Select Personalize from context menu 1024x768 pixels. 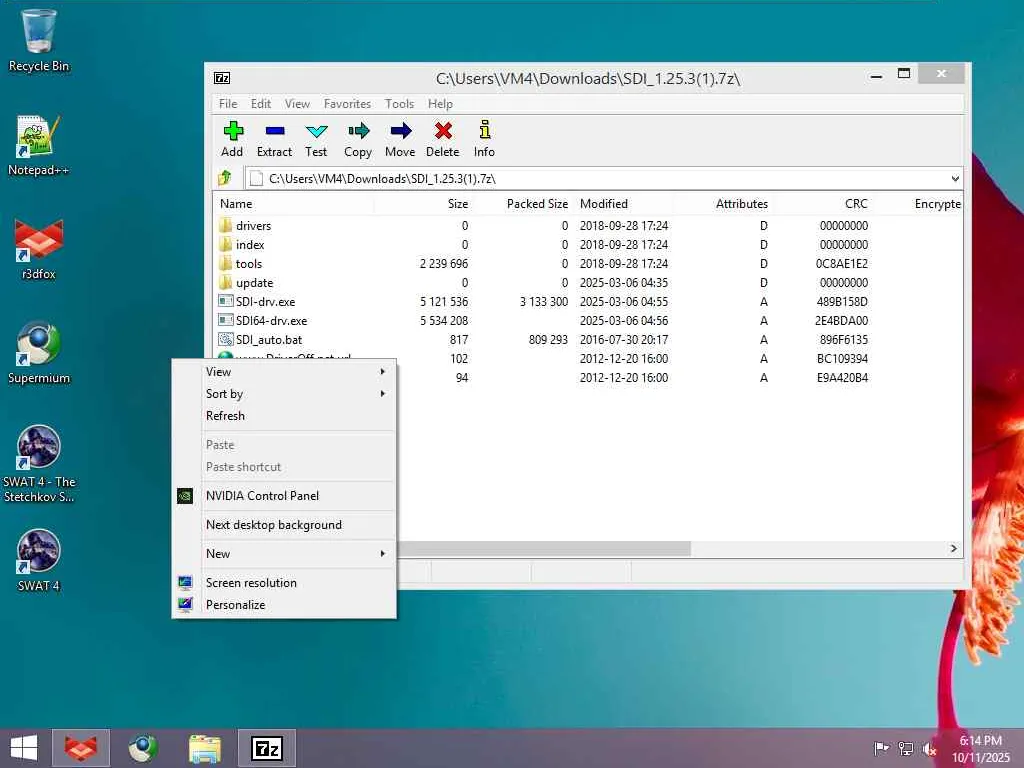point(235,605)
